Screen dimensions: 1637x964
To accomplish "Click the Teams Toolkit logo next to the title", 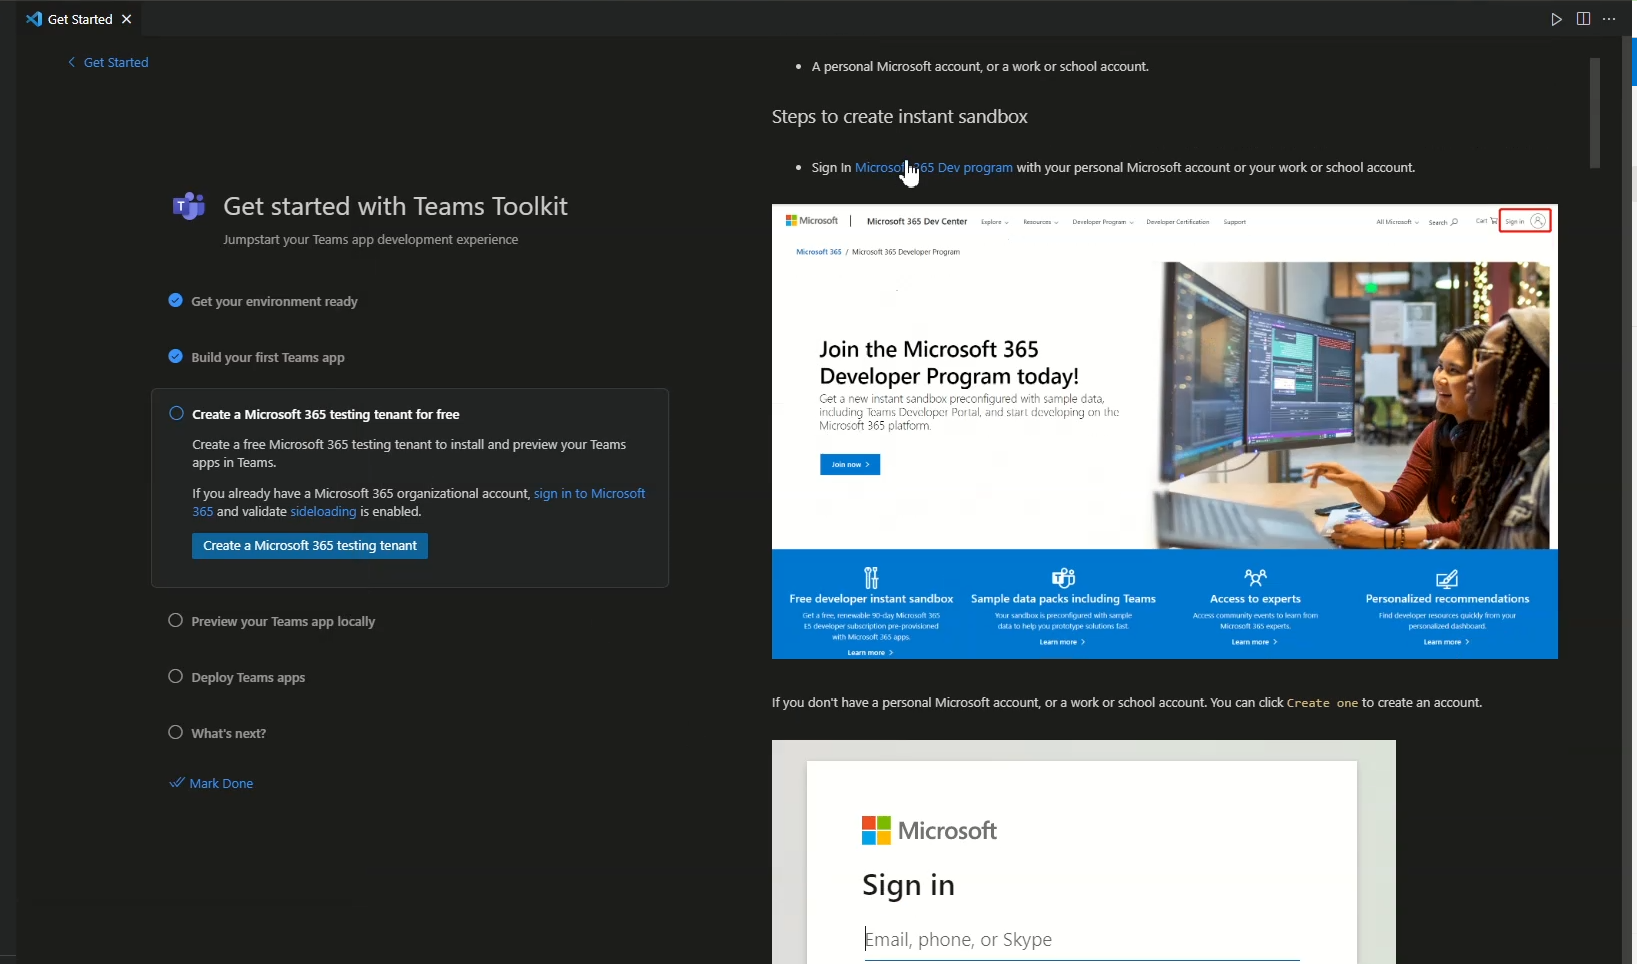I will (x=190, y=207).
